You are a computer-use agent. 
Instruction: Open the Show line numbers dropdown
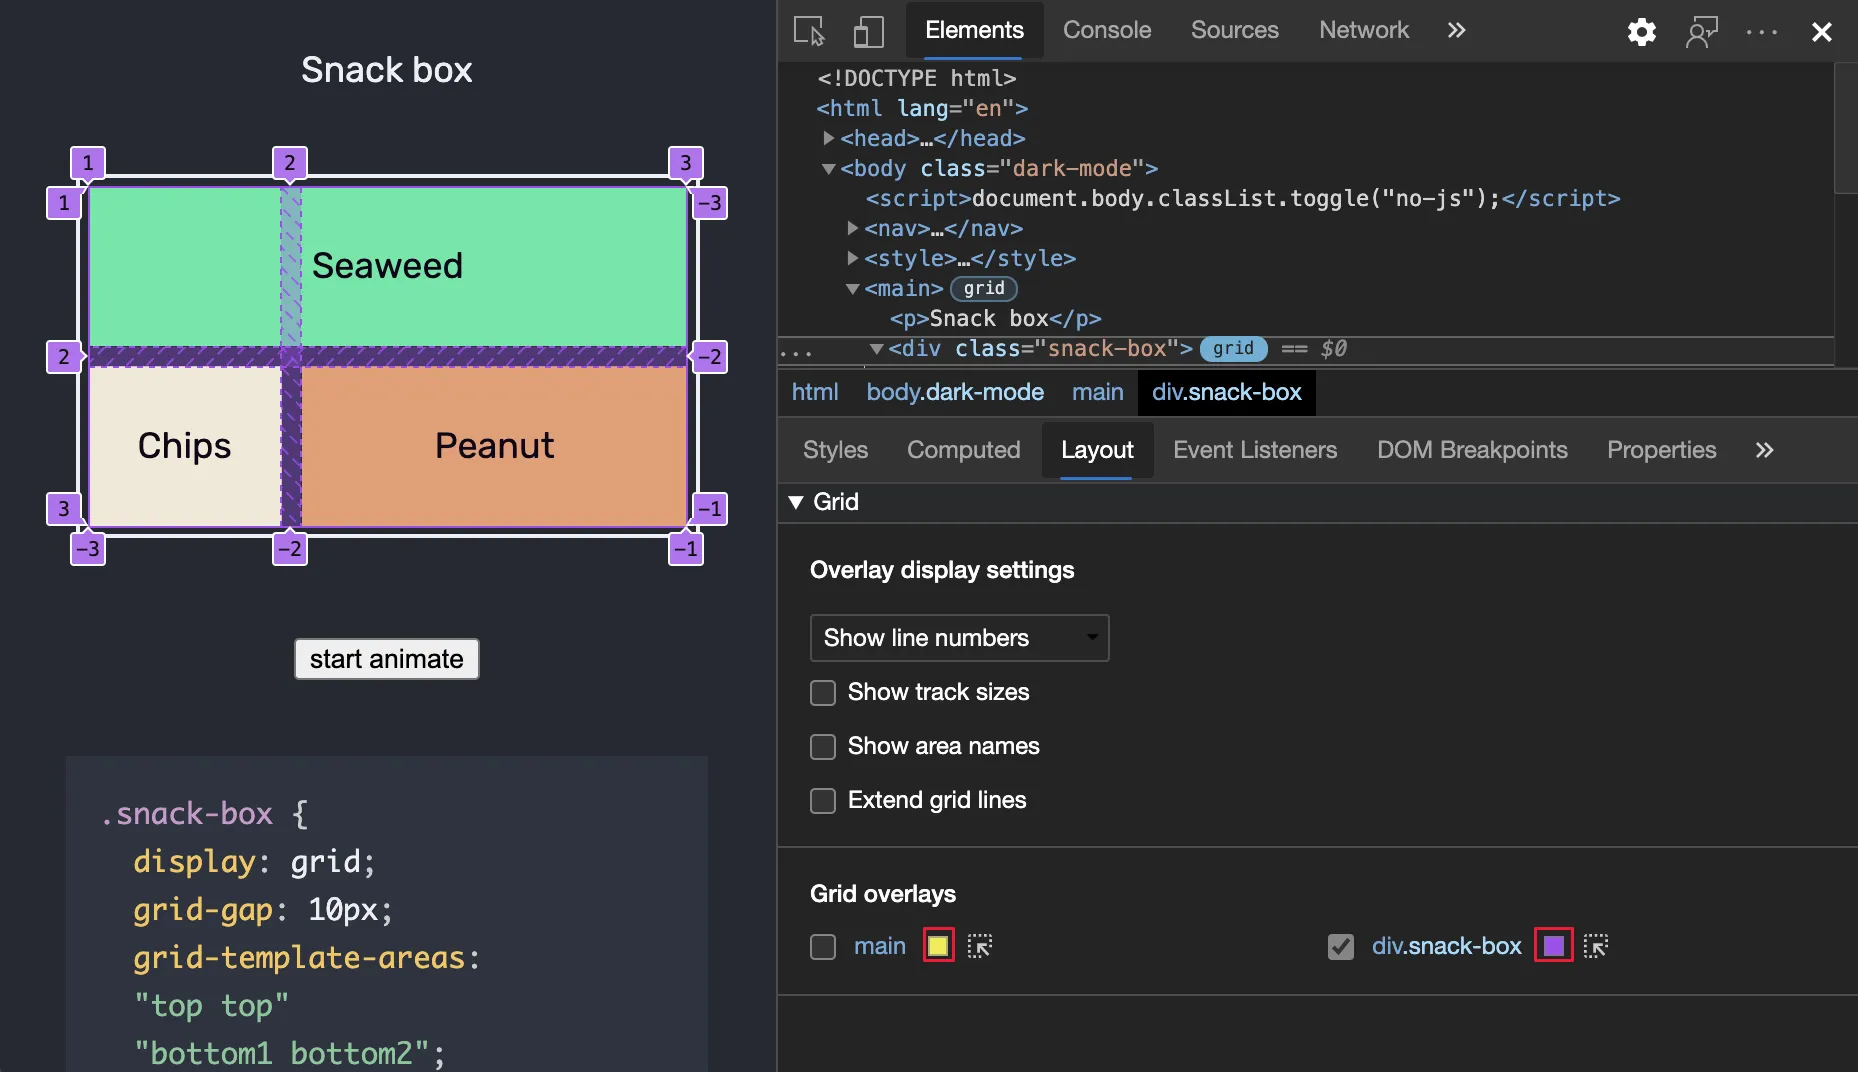pyautogui.click(x=959, y=638)
